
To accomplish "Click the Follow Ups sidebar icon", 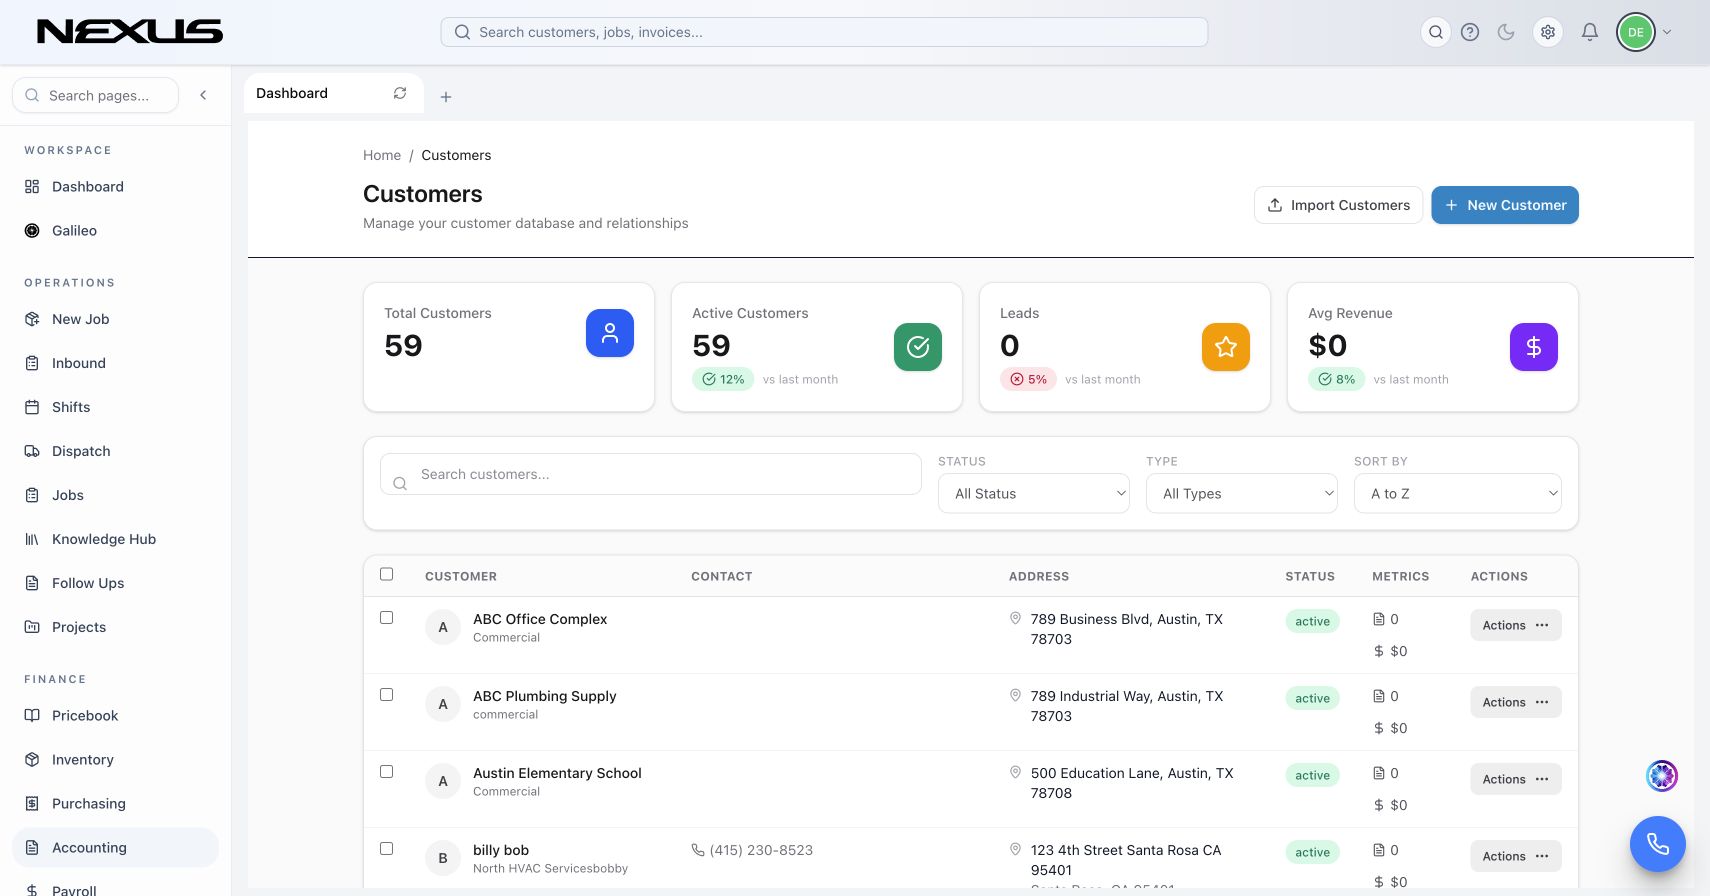I will pos(32,583).
